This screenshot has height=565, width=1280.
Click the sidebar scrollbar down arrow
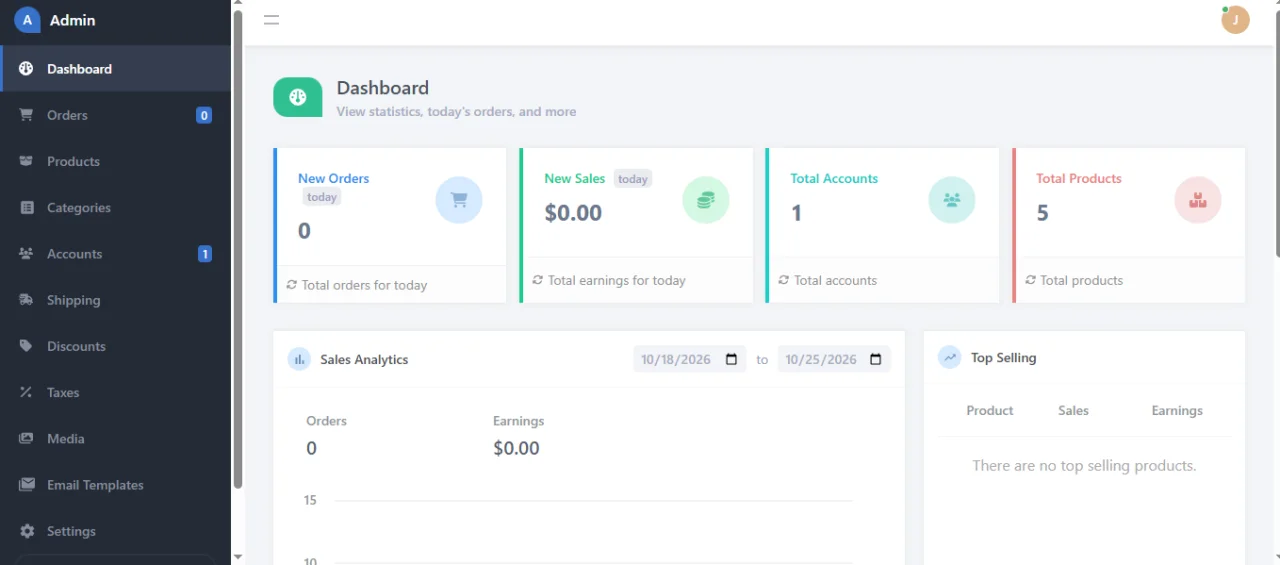point(238,557)
